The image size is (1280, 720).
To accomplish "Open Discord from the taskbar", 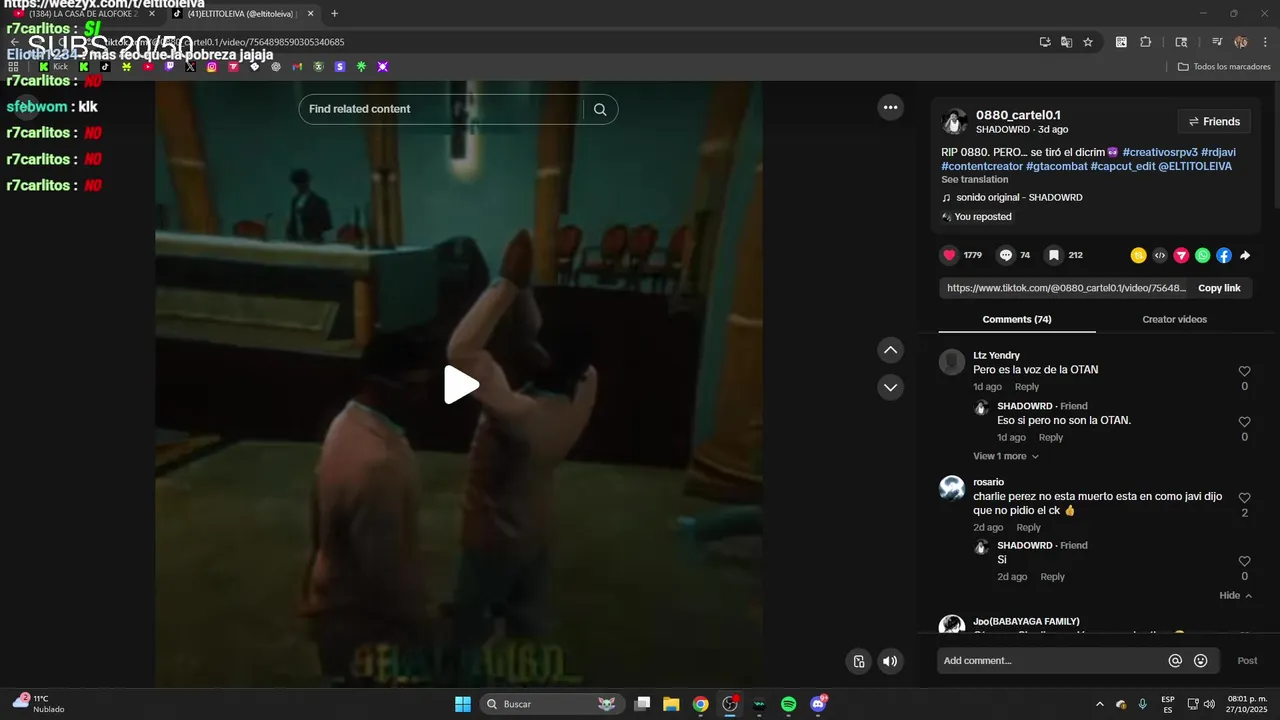I will pos(819,704).
